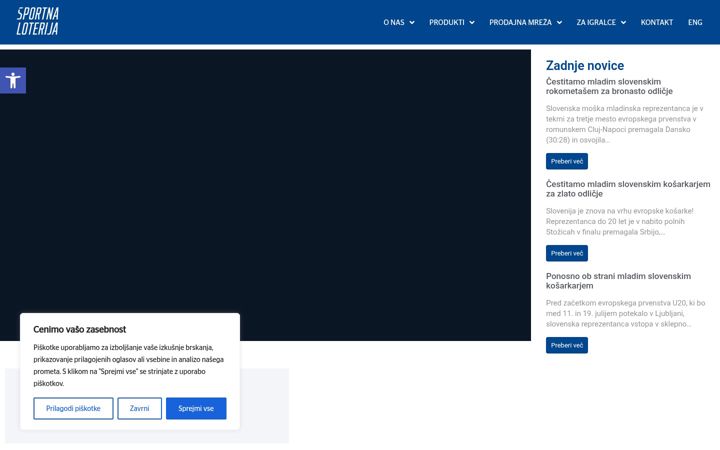Open the O NAS menu
This screenshot has height=450, width=720.
coord(394,22)
